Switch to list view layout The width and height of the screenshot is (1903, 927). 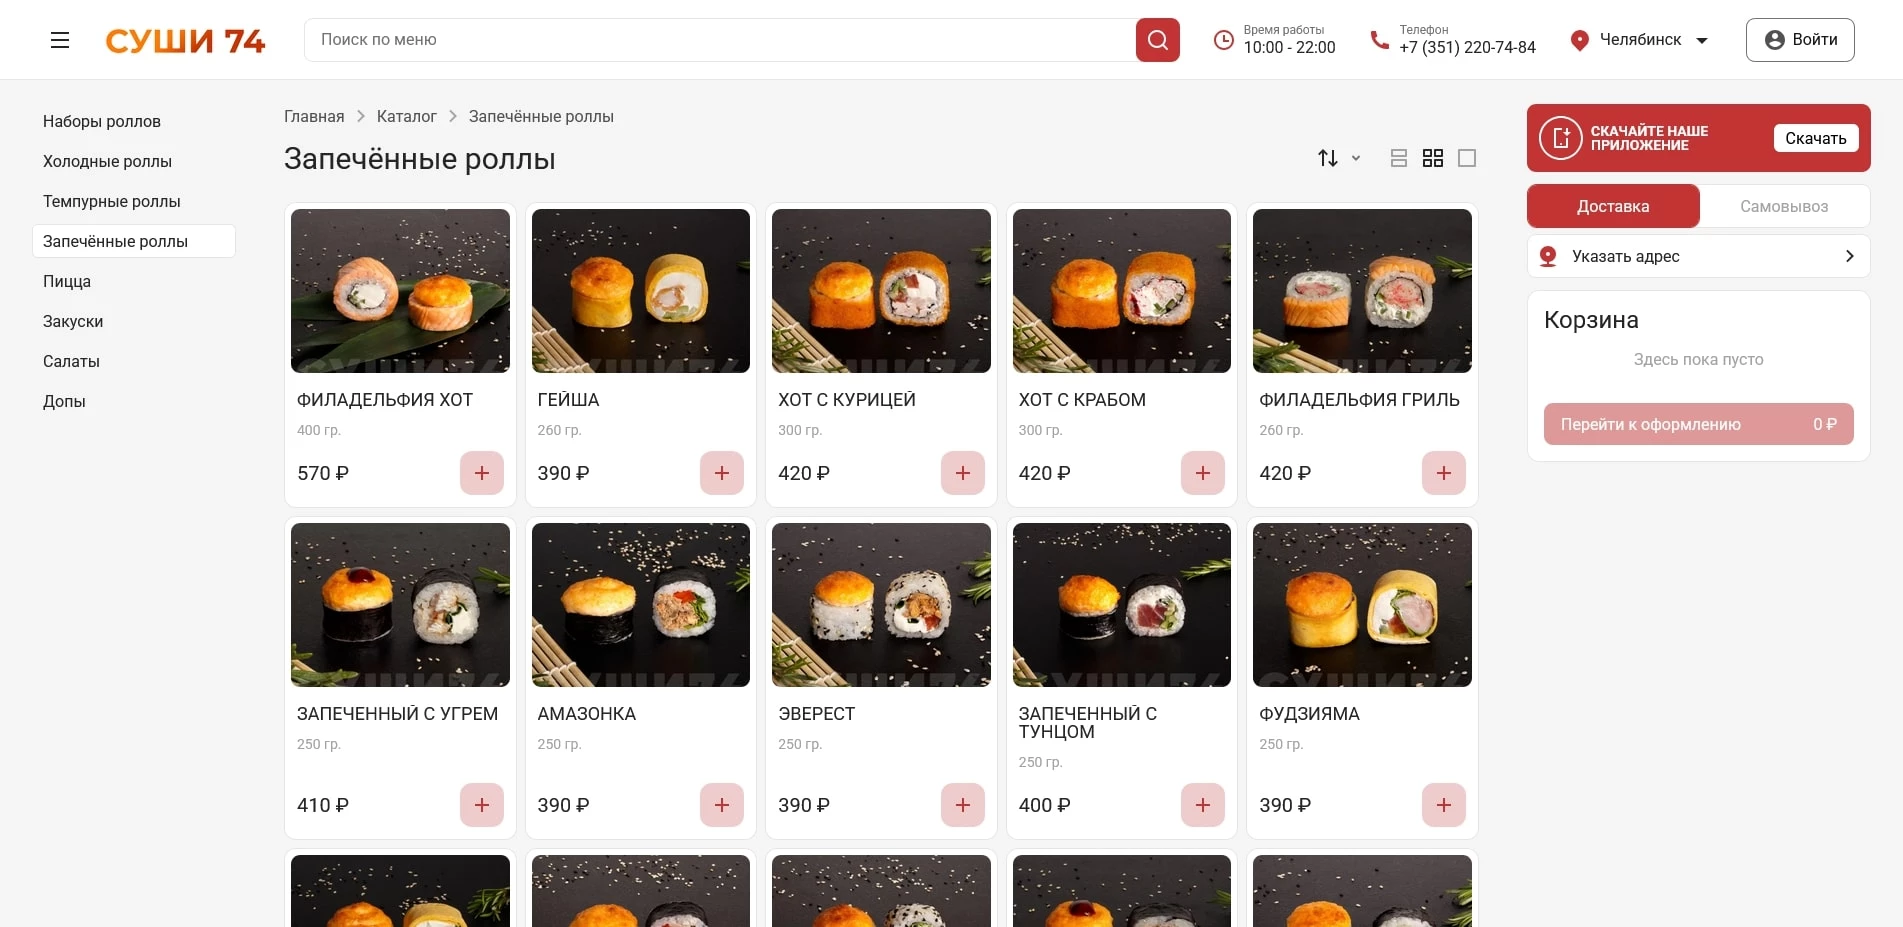[1398, 158]
